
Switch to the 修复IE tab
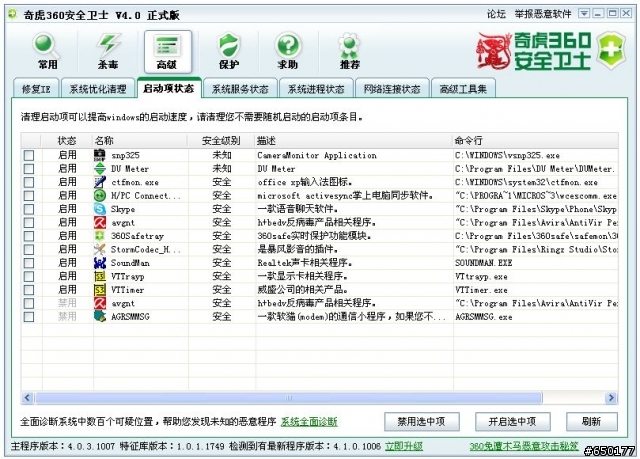click(x=36, y=89)
